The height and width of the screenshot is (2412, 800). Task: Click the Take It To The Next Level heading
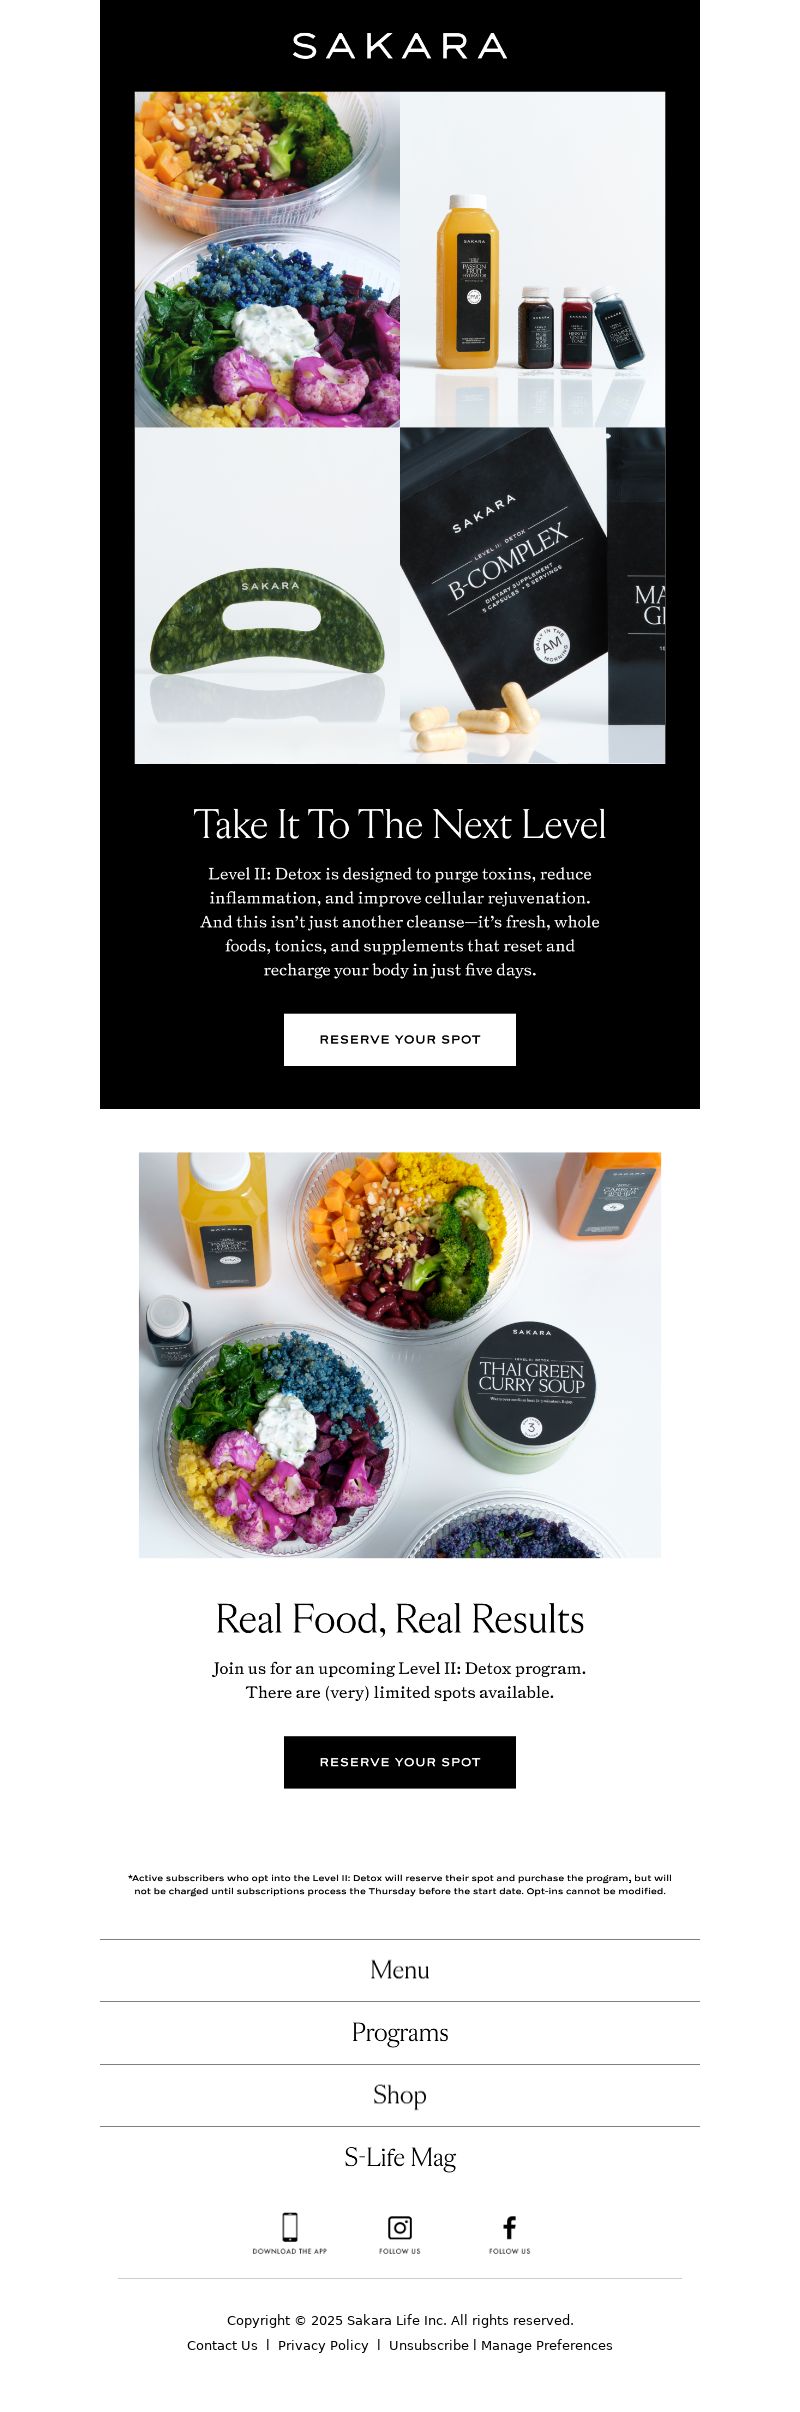[400, 825]
